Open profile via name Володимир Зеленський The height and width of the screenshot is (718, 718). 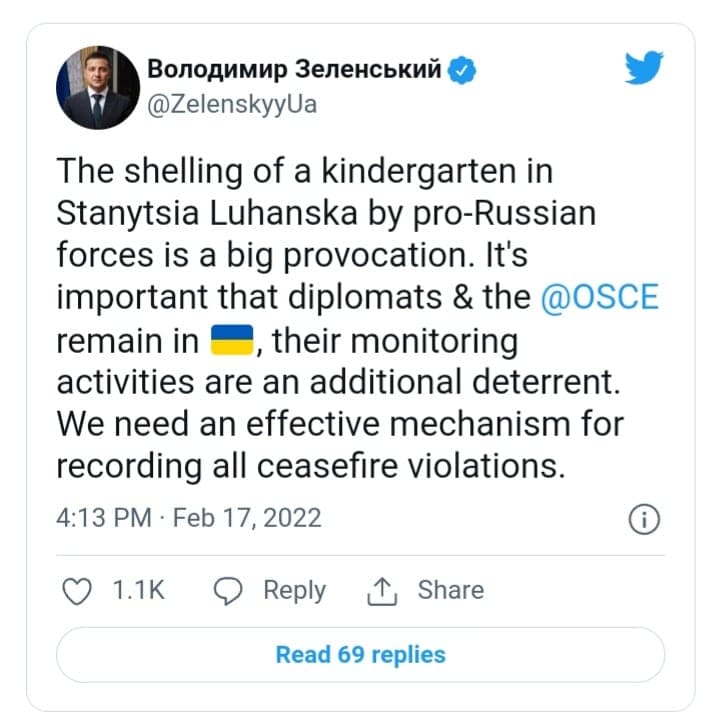pos(294,69)
